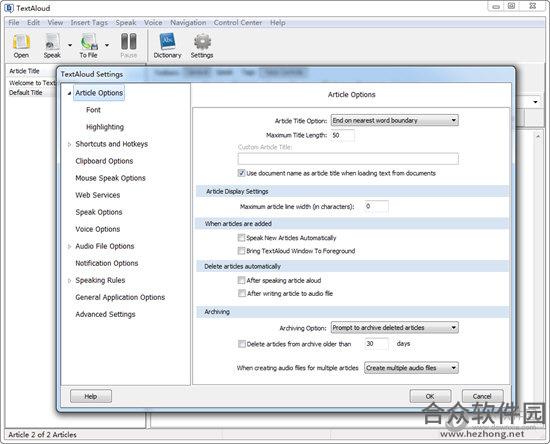Screen dimensions: 550x444
Task: Open the Article Title Option dropdown
Action: point(394,120)
